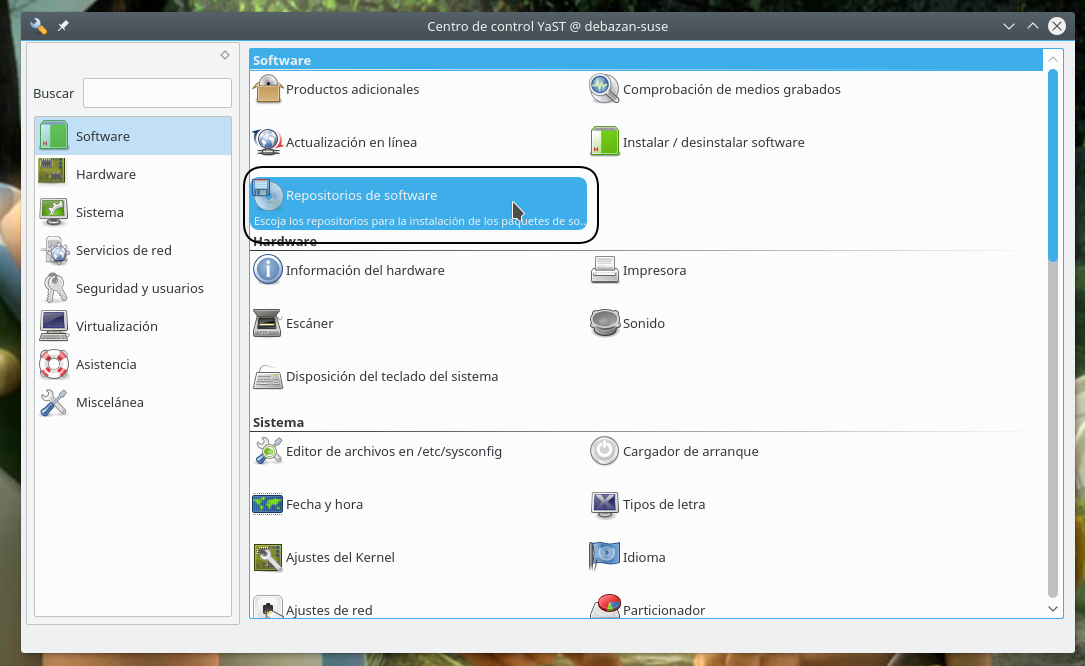The width and height of the screenshot is (1085, 666).
Task: Open the Productos adicionales module icon
Action: coord(268,89)
